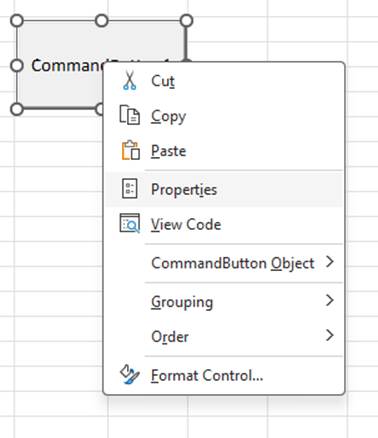The height and width of the screenshot is (438, 378).
Task: Click the Order menu label
Action: click(170, 337)
